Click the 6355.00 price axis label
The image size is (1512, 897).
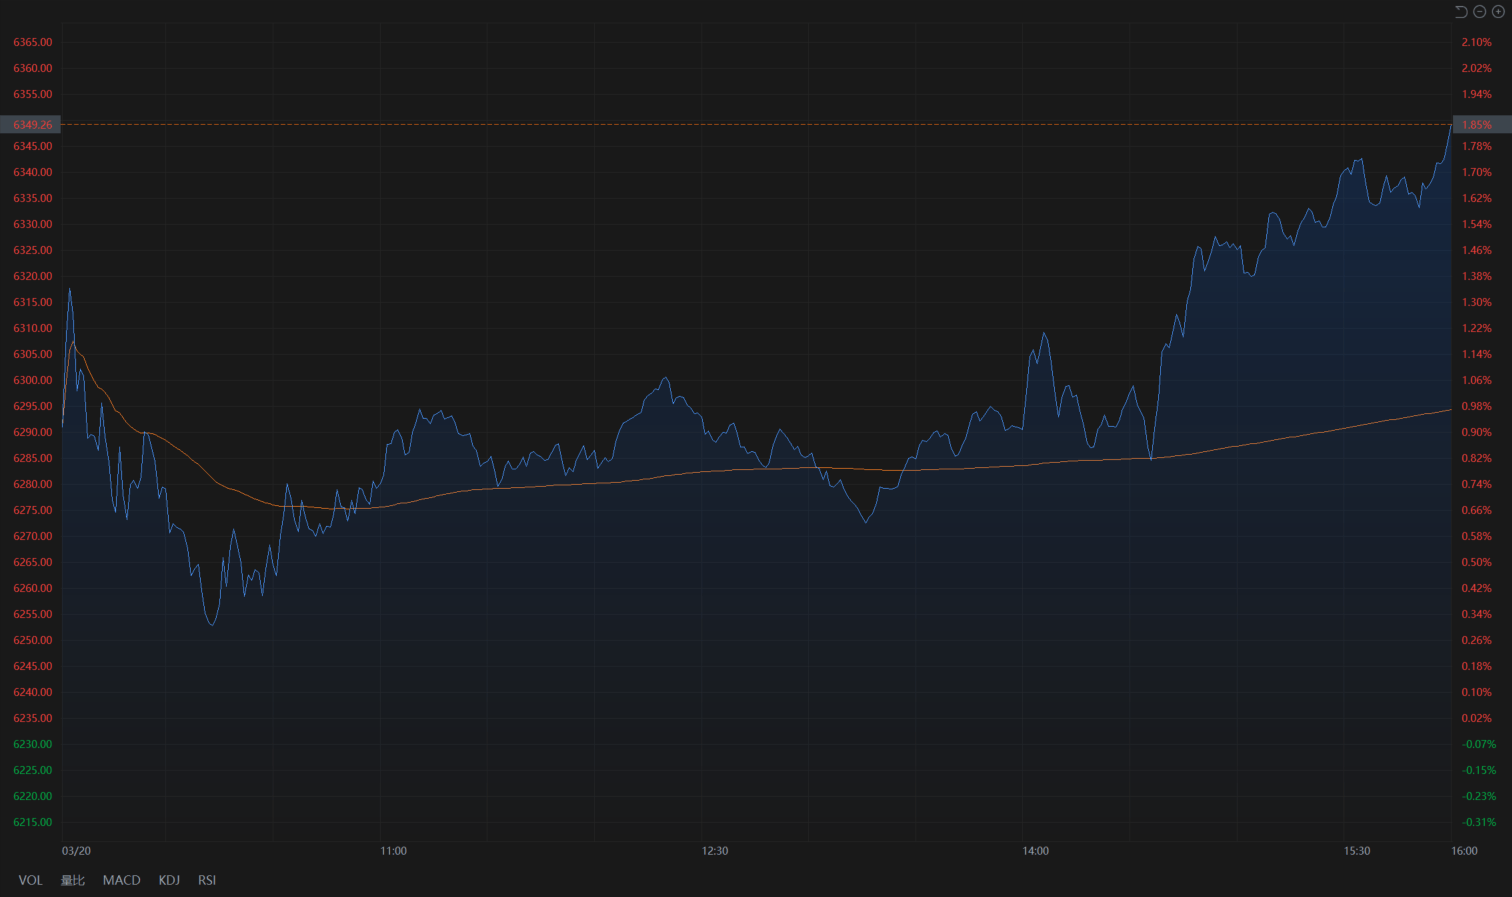[32, 94]
